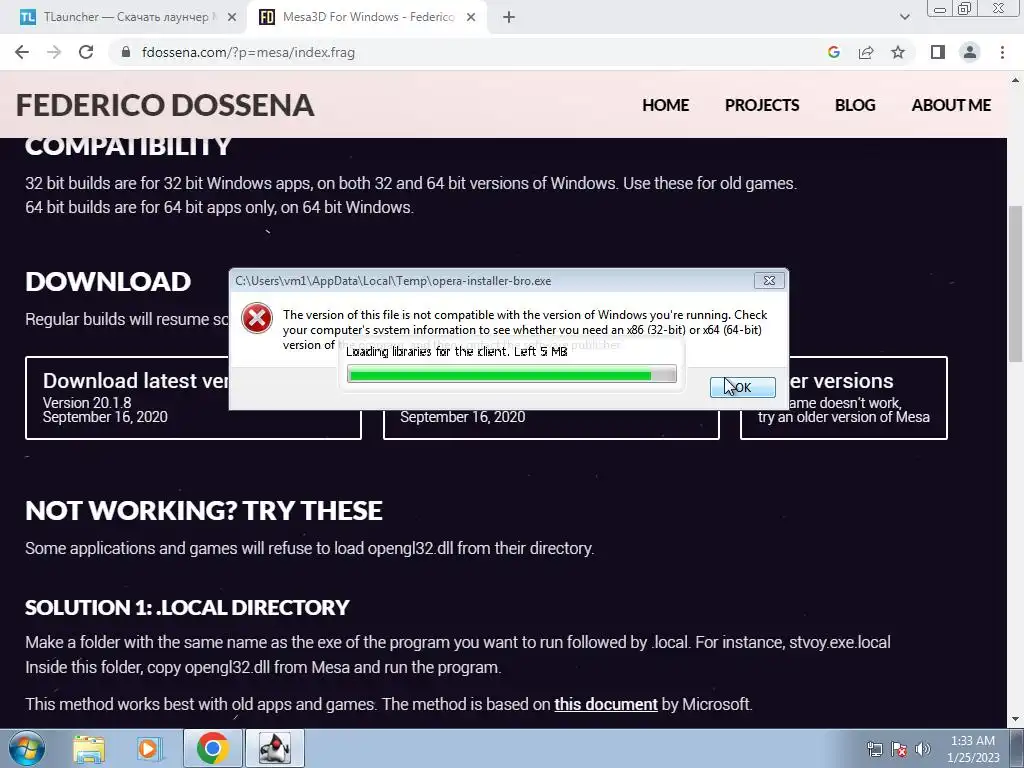Viewport: 1024px width, 768px height.
Task: Reload the current page
Action: coord(86,52)
